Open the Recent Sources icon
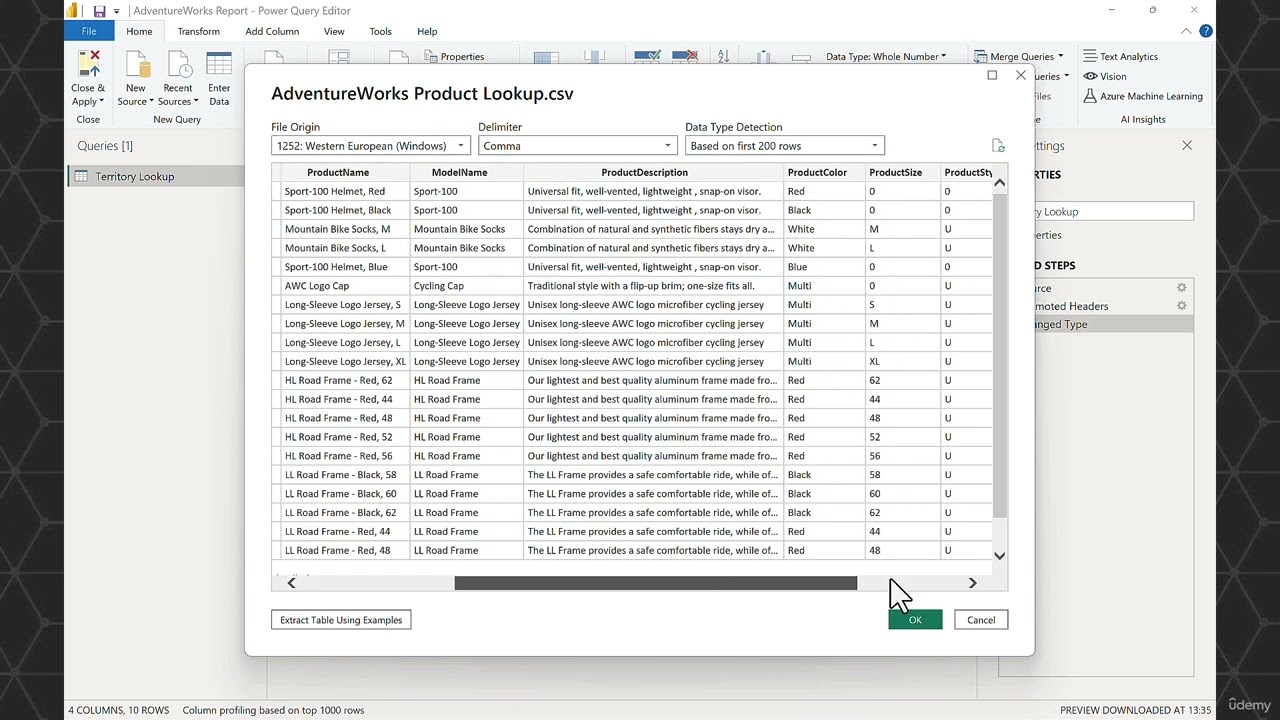This screenshot has height=720, width=1280. 178,65
